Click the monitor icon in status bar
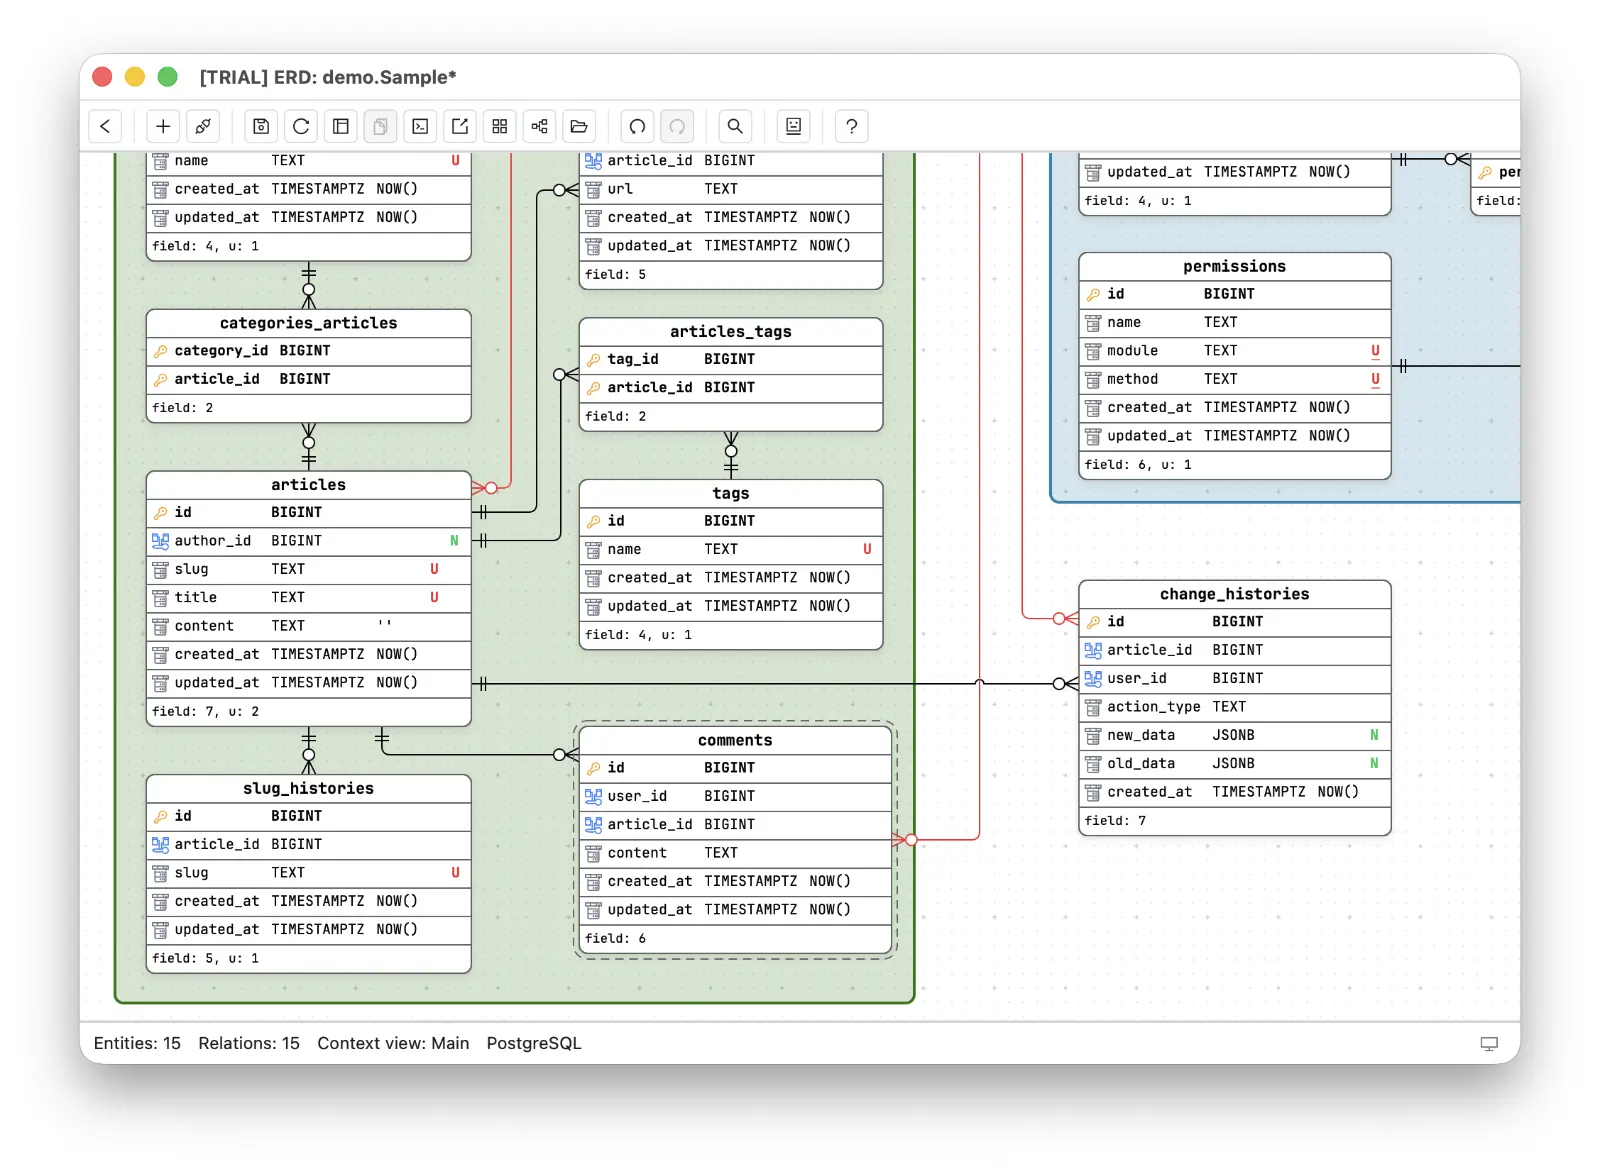 [1489, 1044]
